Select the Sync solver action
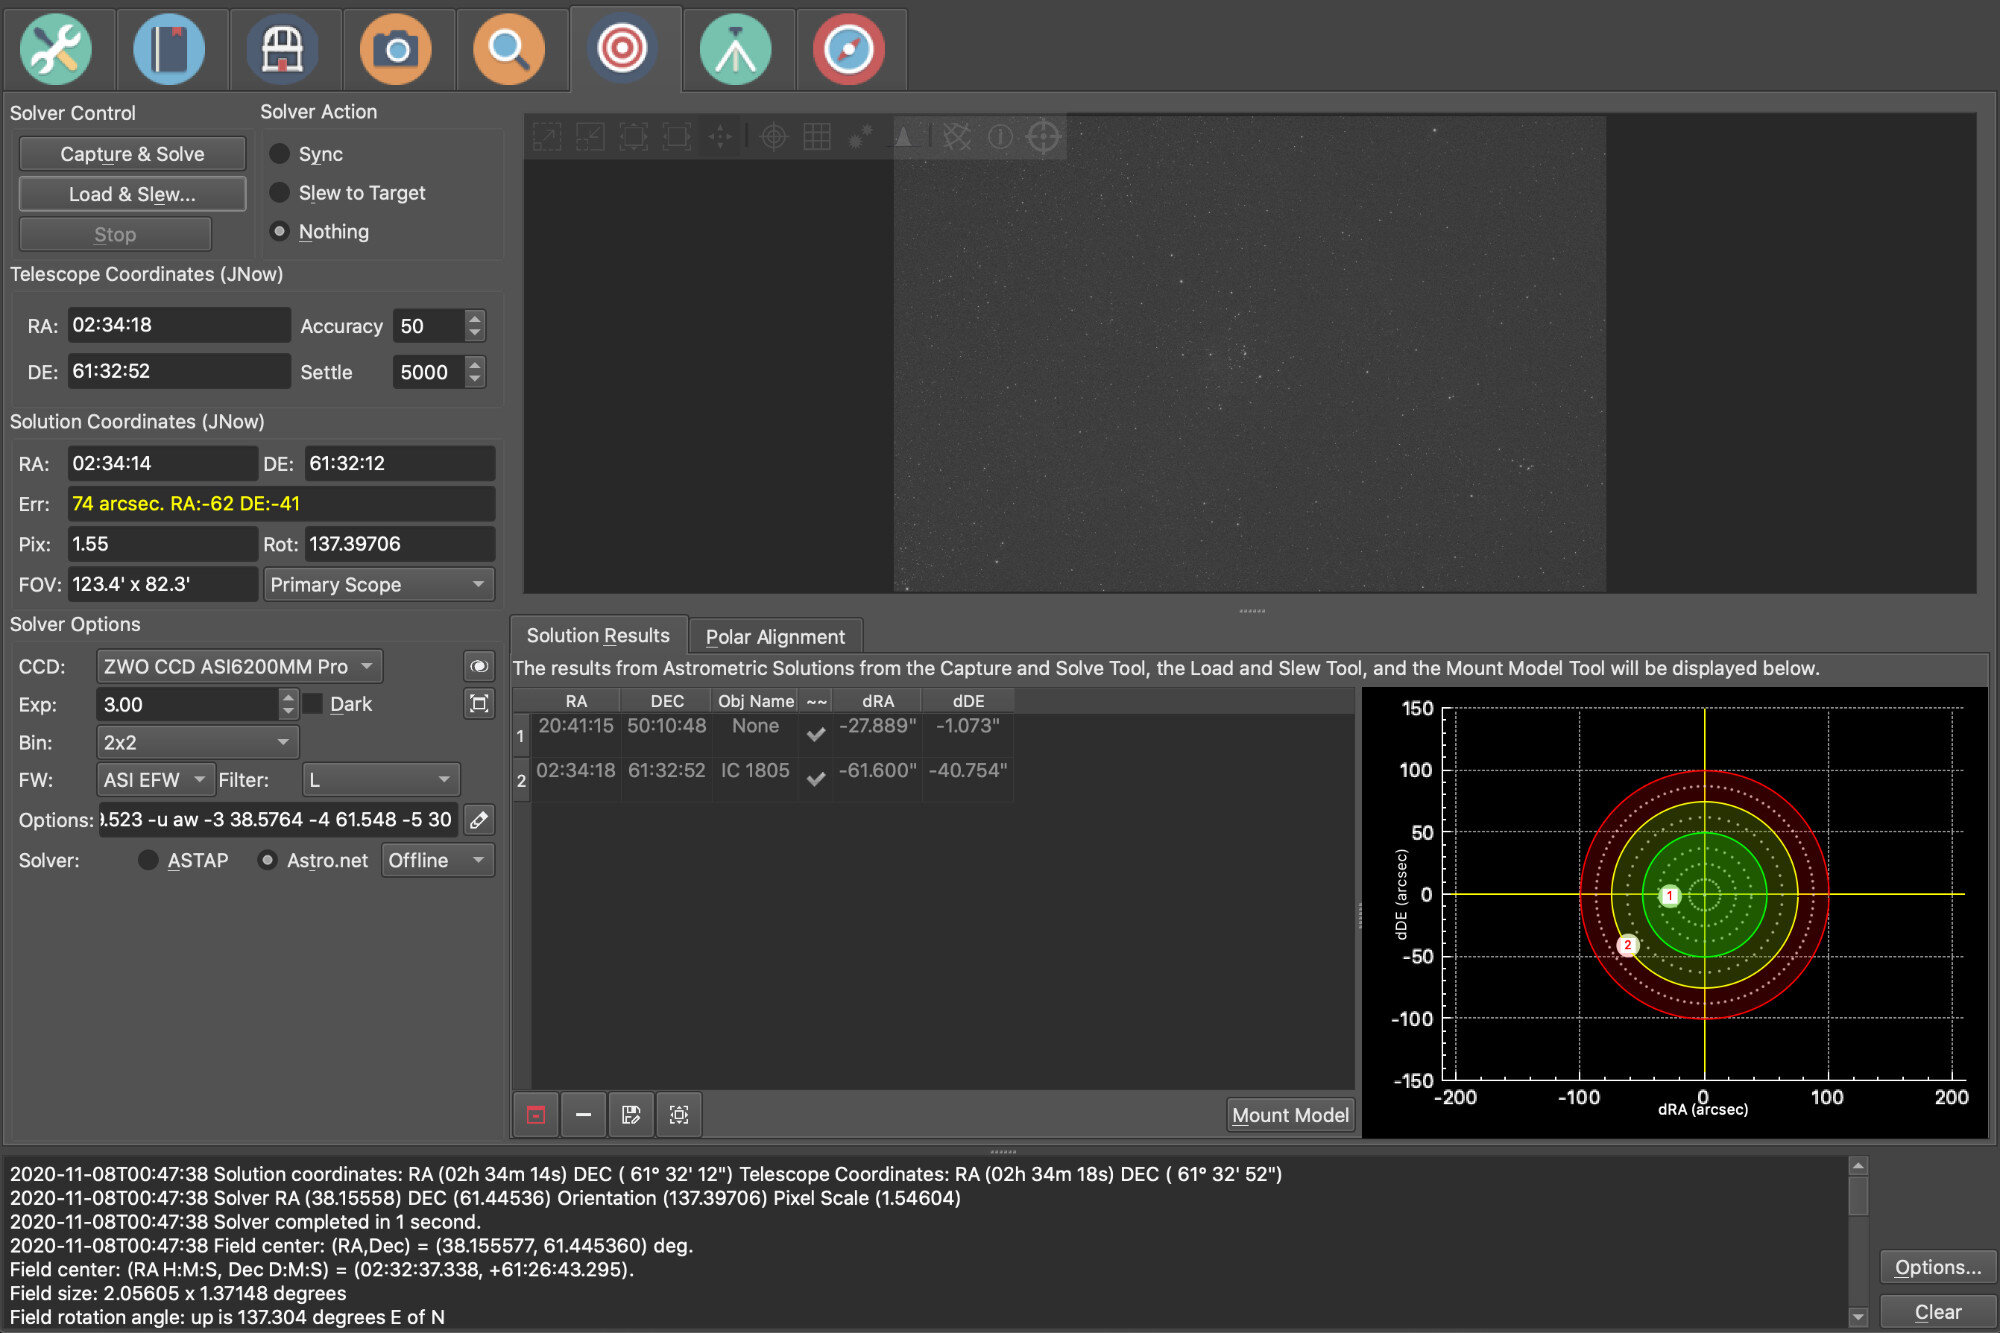The image size is (2000, 1333). [x=280, y=154]
